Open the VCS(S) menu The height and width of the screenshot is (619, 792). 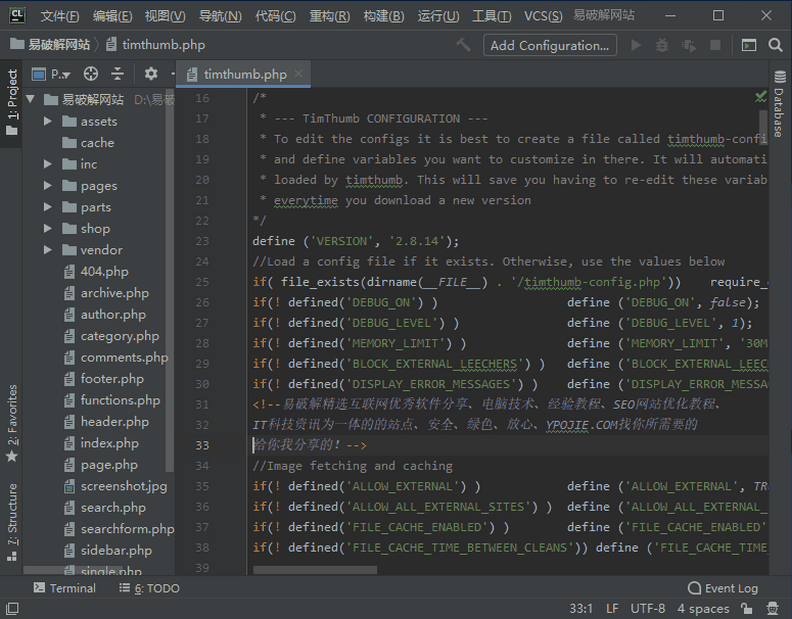click(542, 16)
